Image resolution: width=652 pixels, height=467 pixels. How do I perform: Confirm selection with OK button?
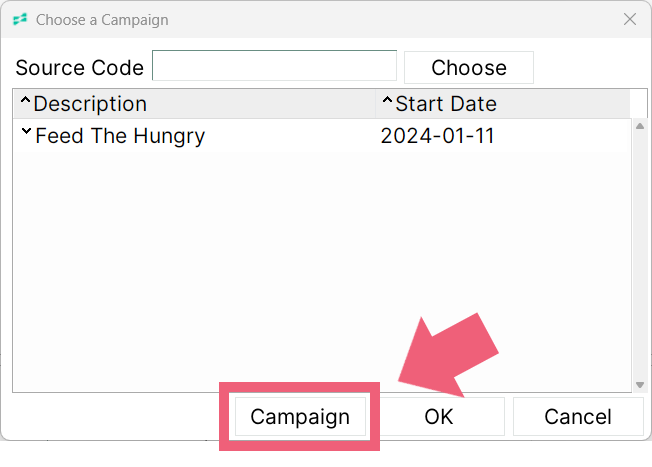pos(439,417)
